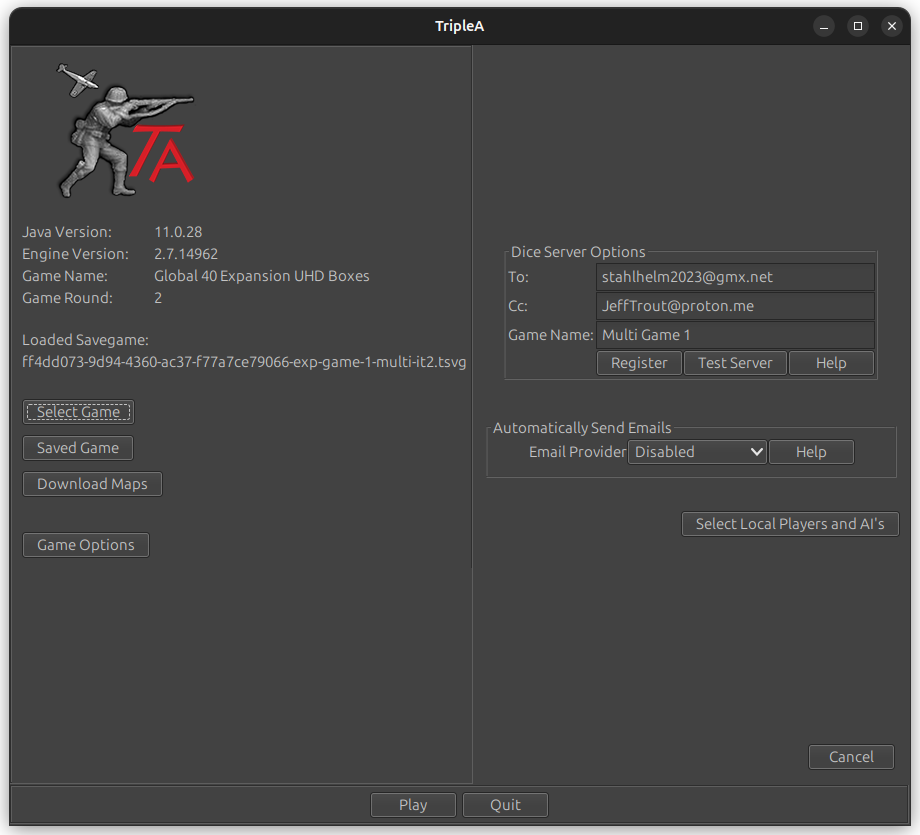Expand the Disabled provider selection
This screenshot has width=920, height=835.
click(x=696, y=451)
